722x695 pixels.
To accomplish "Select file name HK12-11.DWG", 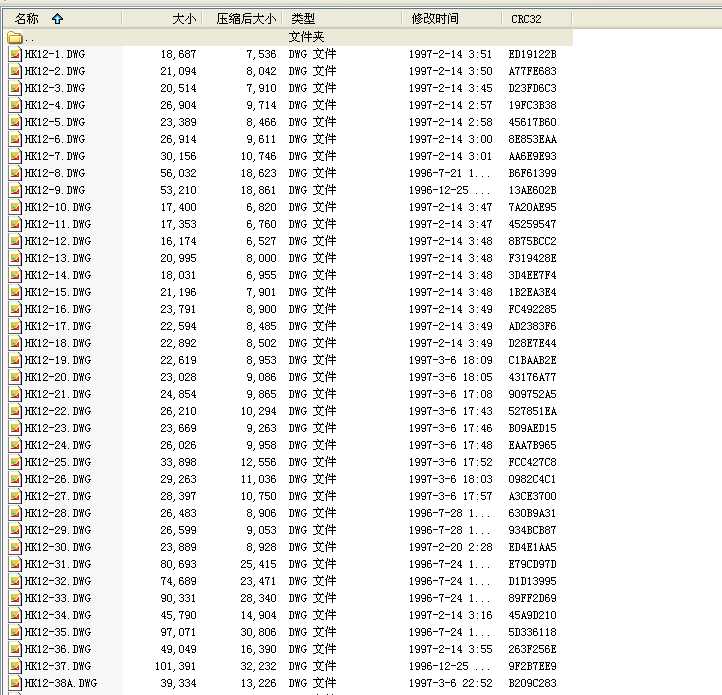I will click(x=58, y=224).
